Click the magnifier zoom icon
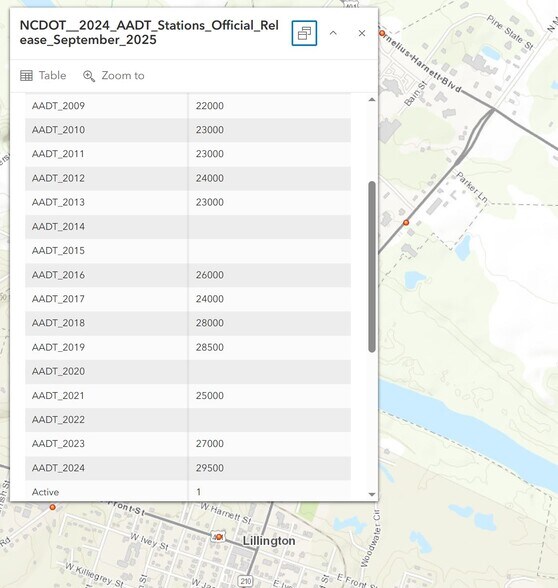Image resolution: width=558 pixels, height=588 pixels. [89, 76]
